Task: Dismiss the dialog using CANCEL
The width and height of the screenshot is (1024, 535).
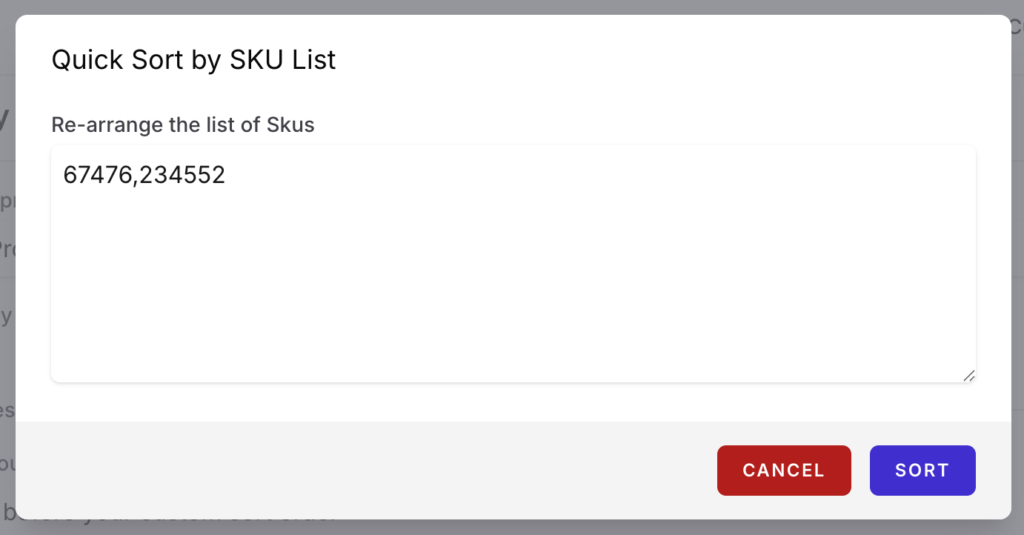Action: click(x=783, y=470)
